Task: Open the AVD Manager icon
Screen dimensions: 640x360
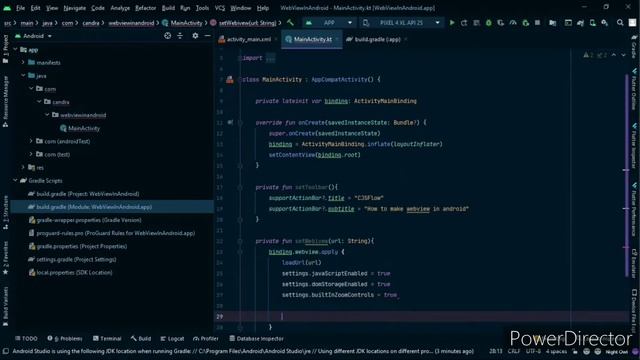Action: [x=592, y=23]
